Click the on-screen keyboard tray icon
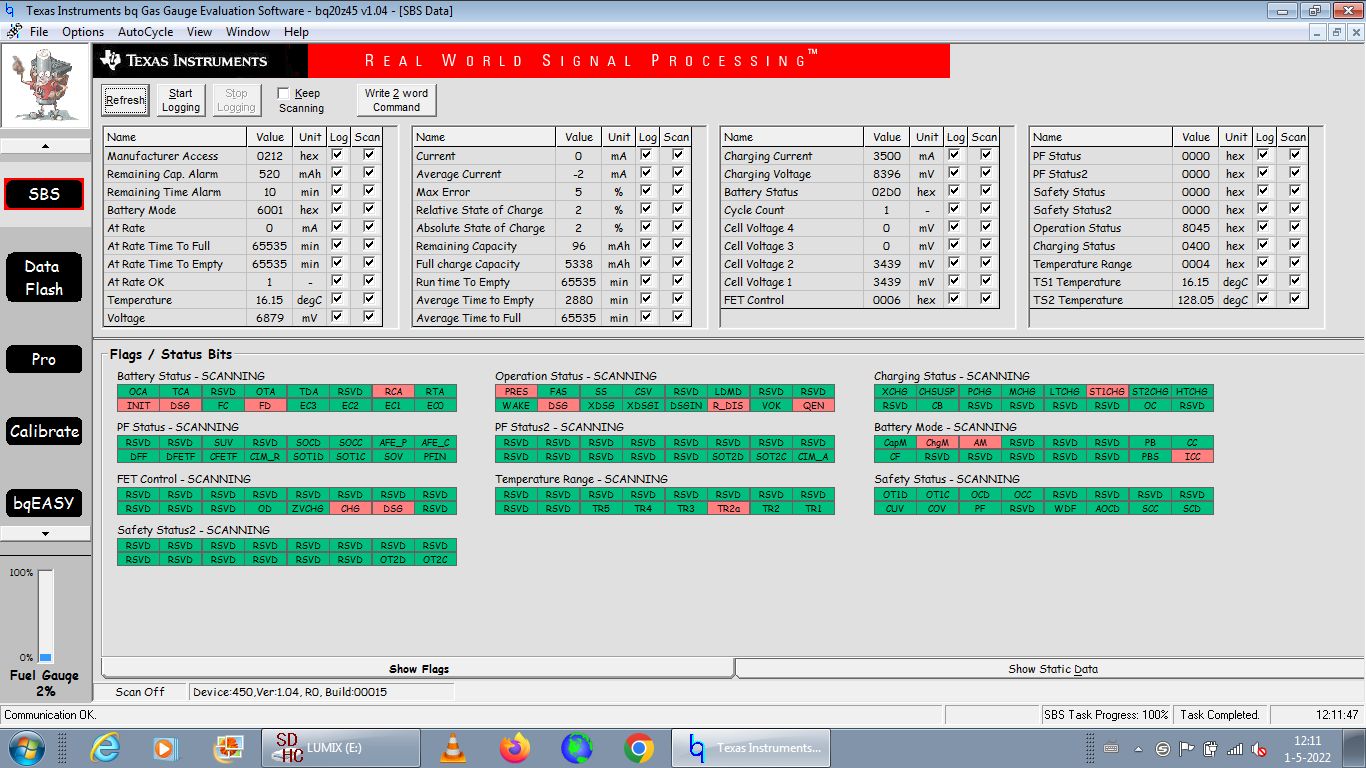The image size is (1366, 768). click(x=1111, y=748)
